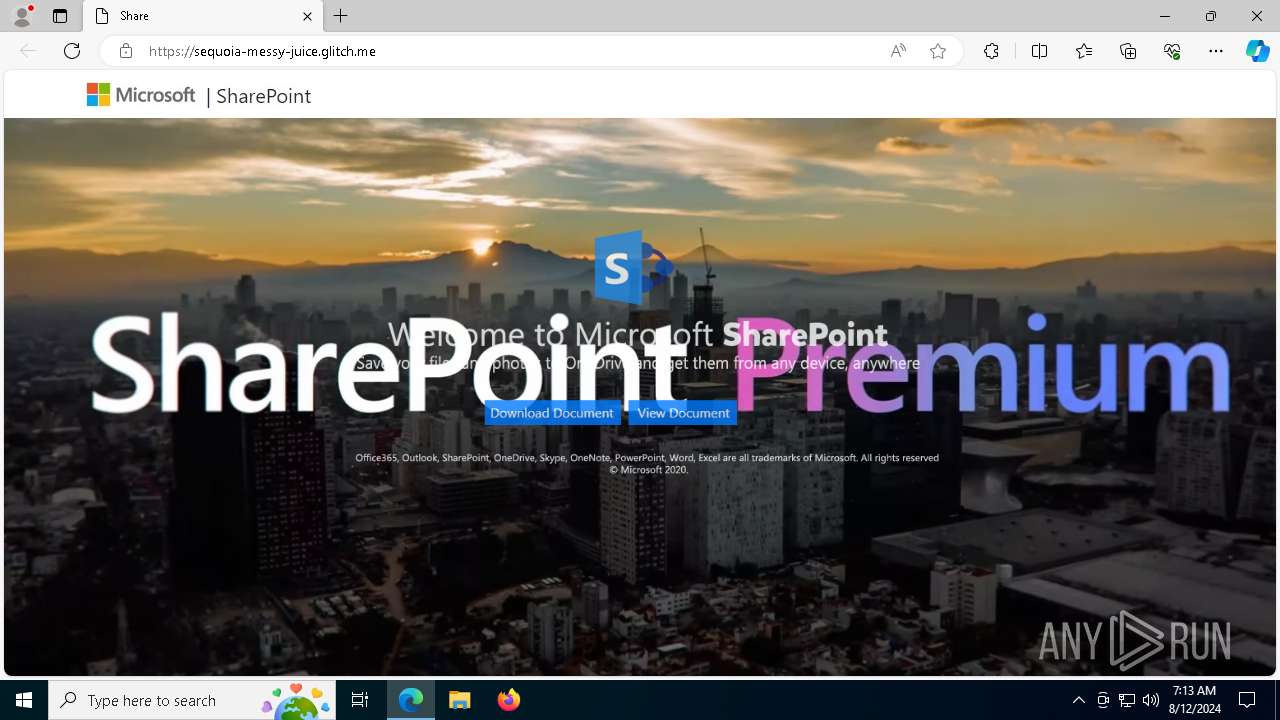This screenshot has width=1280, height=720.
Task: Open Microsoft Edge from taskbar
Action: 411,700
